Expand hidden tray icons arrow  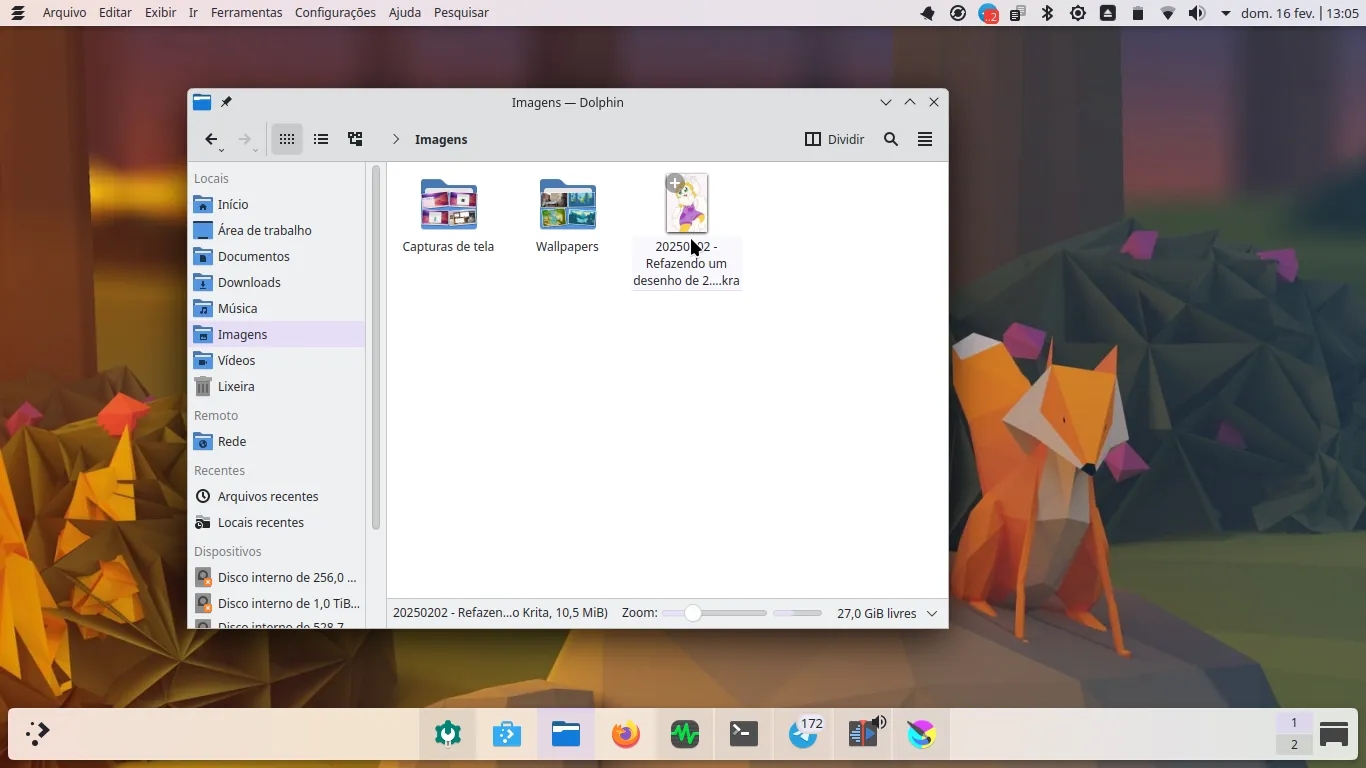pyautogui.click(x=1226, y=13)
